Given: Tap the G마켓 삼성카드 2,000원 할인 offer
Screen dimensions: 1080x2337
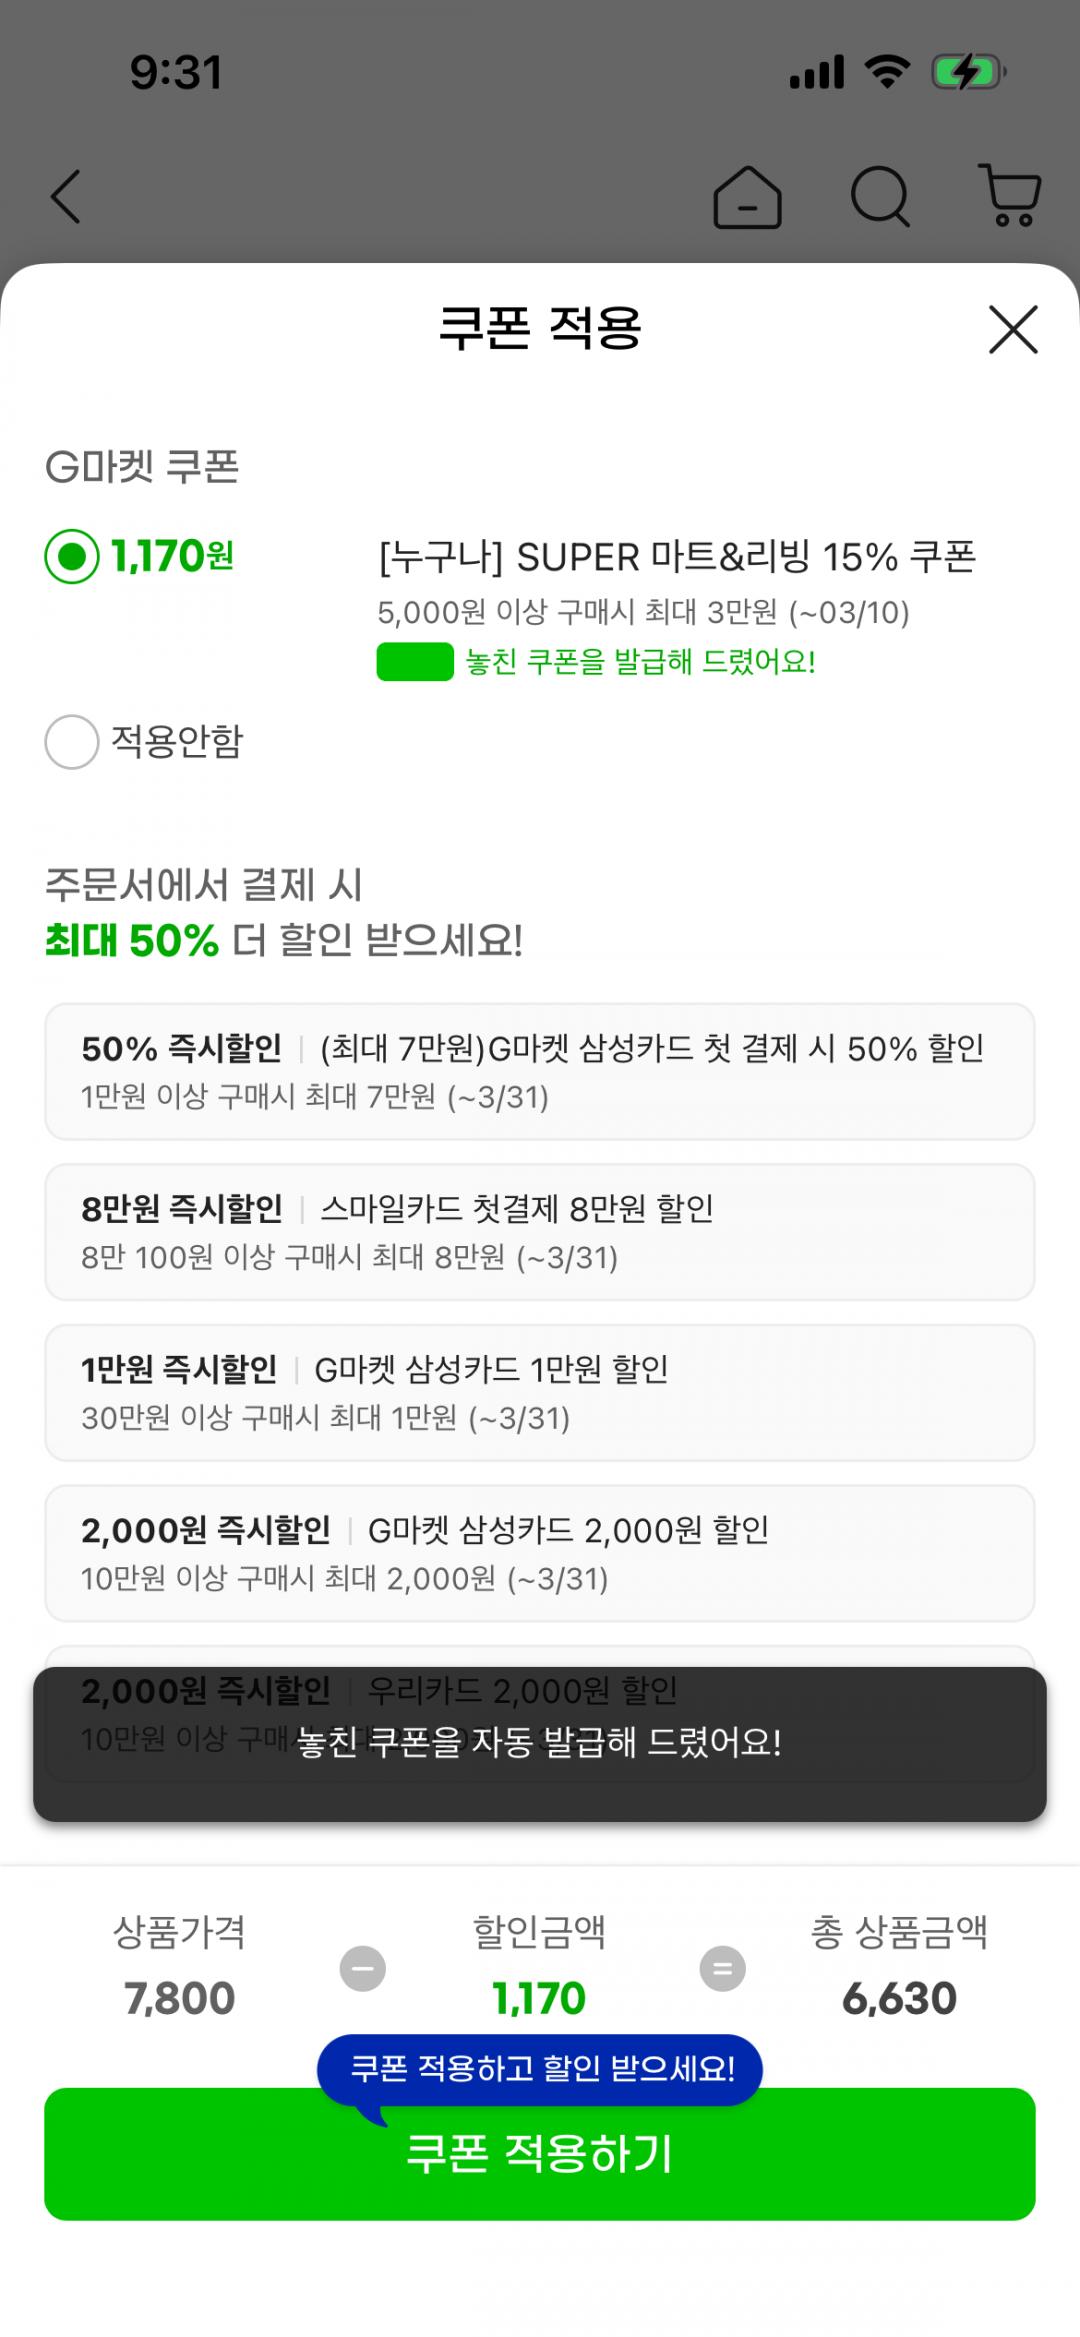Looking at the screenshot, I should tap(540, 1553).
